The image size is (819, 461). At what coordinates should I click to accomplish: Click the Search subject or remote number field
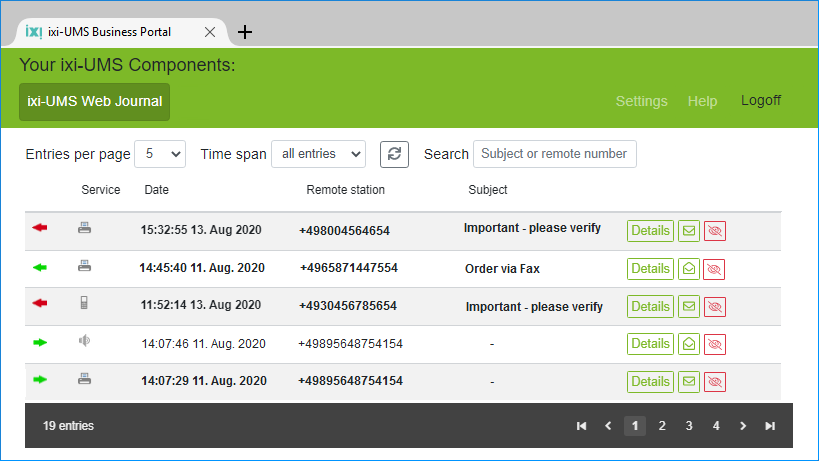point(554,154)
